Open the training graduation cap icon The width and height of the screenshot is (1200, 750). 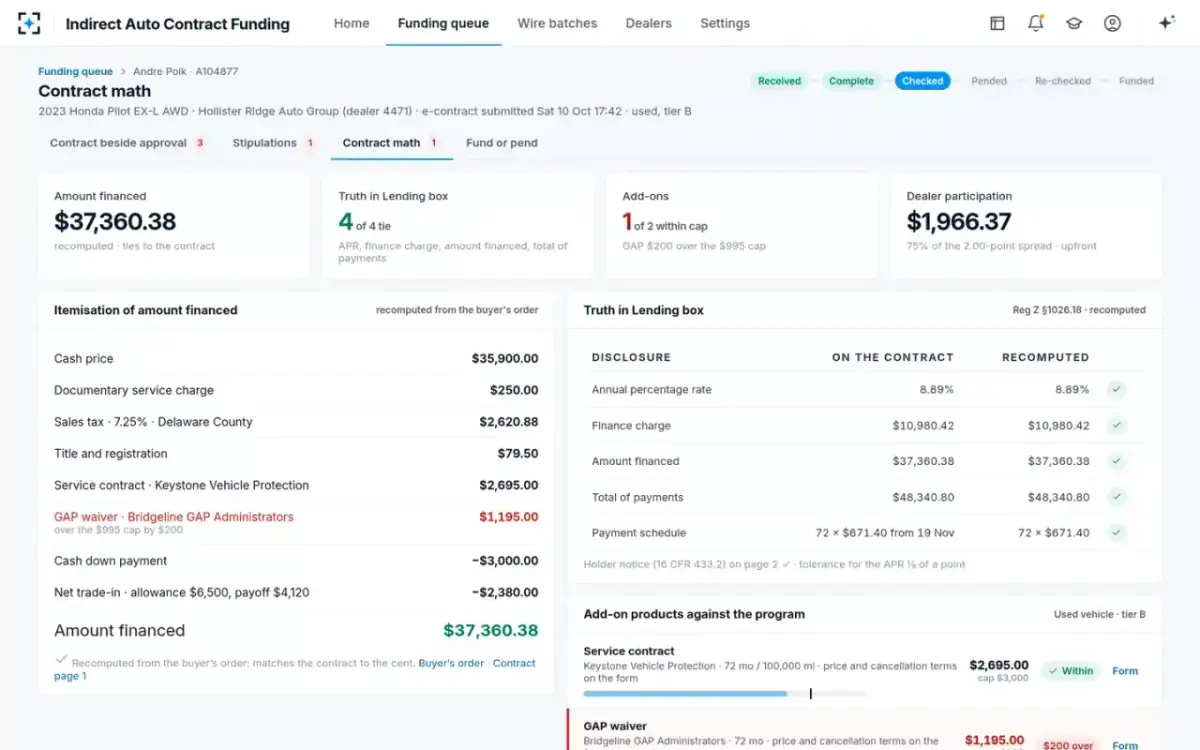1074,23
